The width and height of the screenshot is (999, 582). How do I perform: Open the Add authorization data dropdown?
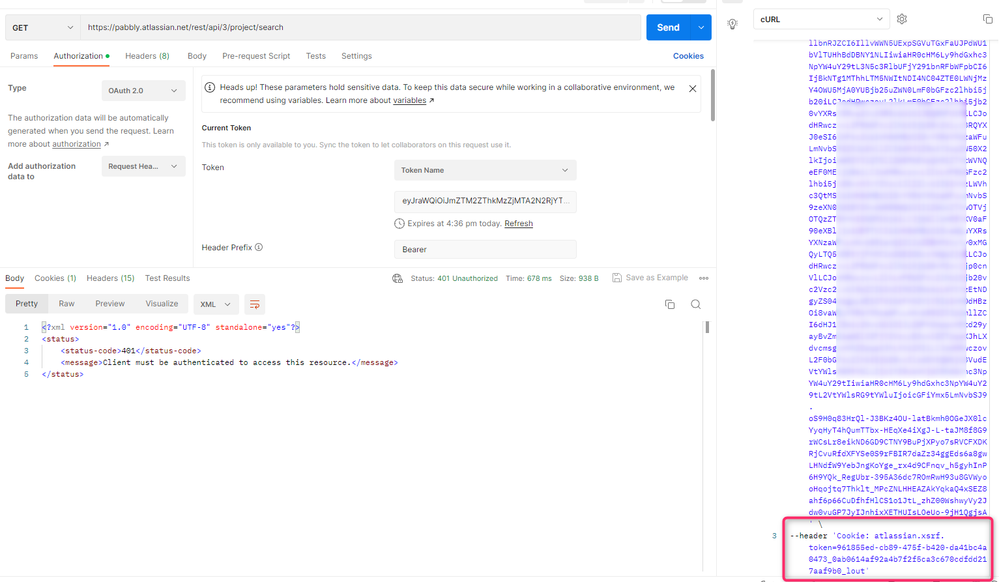(x=143, y=166)
